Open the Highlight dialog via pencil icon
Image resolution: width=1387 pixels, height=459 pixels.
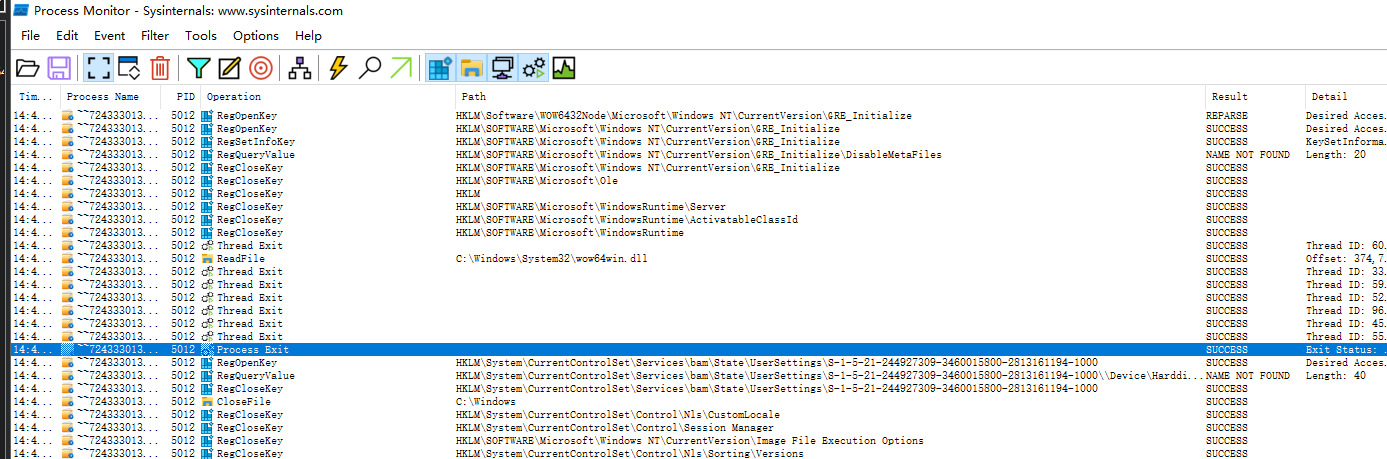click(x=230, y=68)
